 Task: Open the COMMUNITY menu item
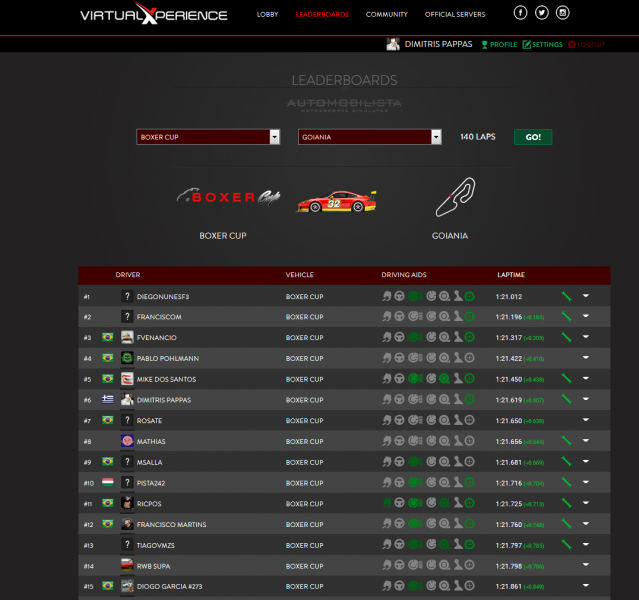tap(387, 15)
